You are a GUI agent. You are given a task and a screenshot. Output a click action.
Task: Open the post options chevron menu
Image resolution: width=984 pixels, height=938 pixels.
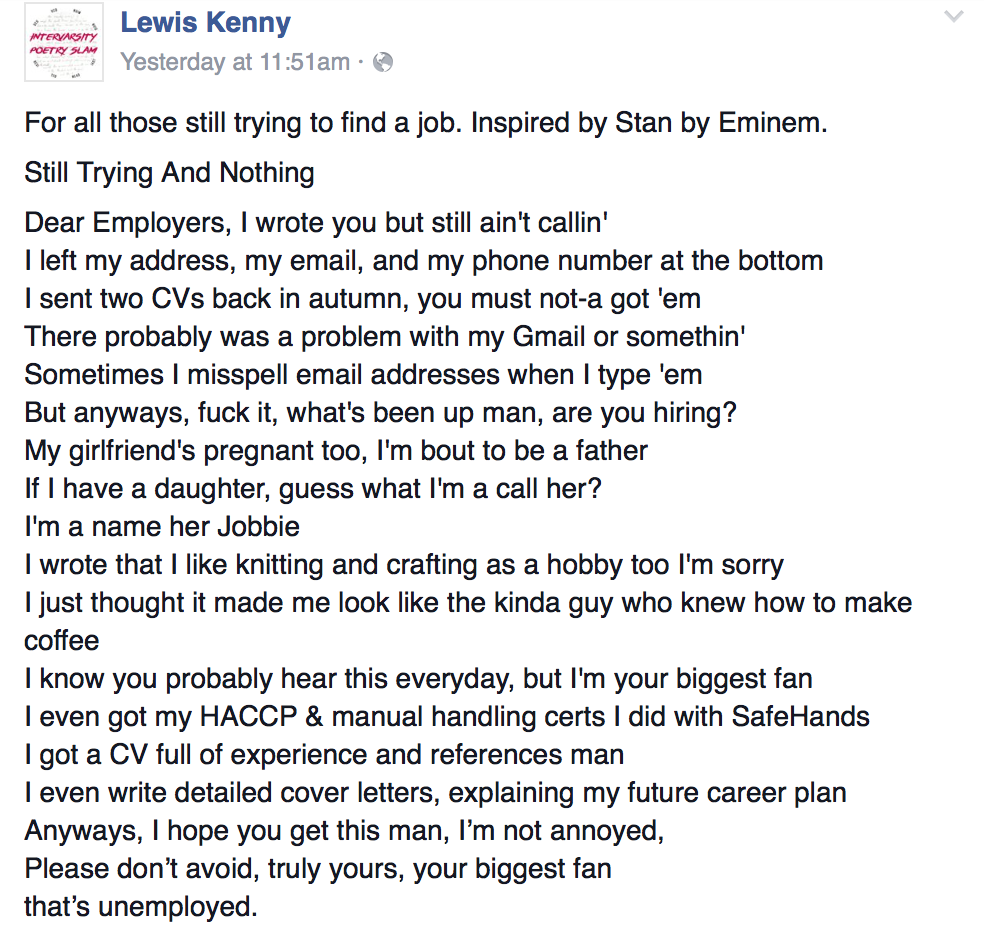coord(954,16)
